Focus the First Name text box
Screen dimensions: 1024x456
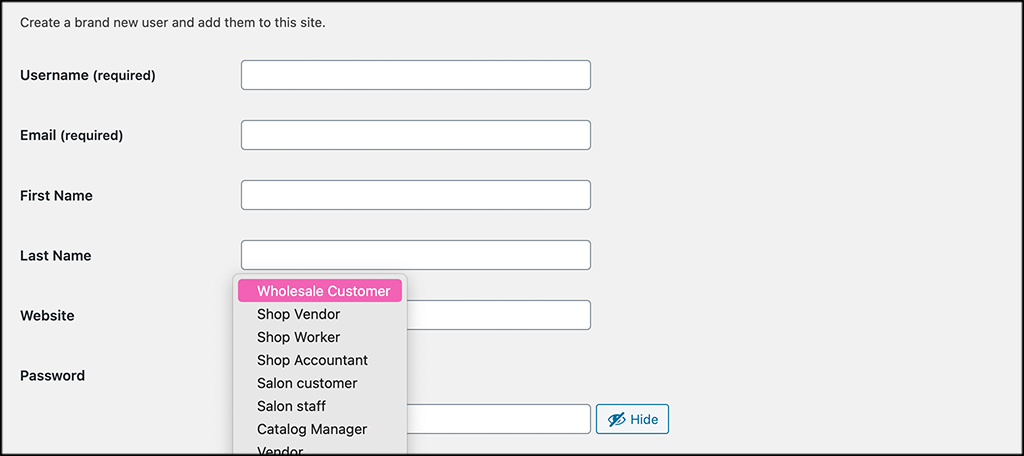(x=416, y=195)
